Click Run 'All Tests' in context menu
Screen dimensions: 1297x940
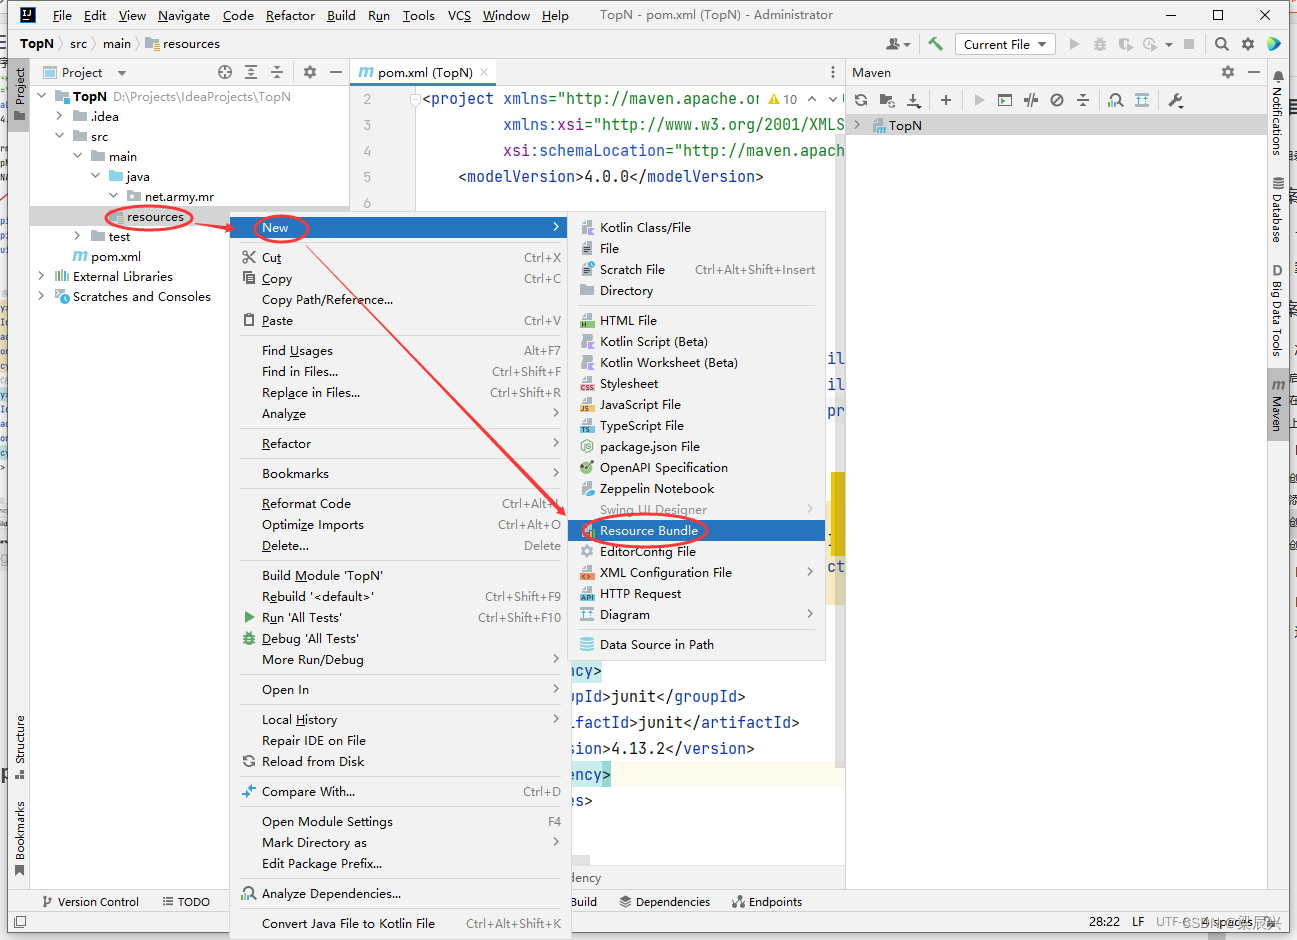400,618
